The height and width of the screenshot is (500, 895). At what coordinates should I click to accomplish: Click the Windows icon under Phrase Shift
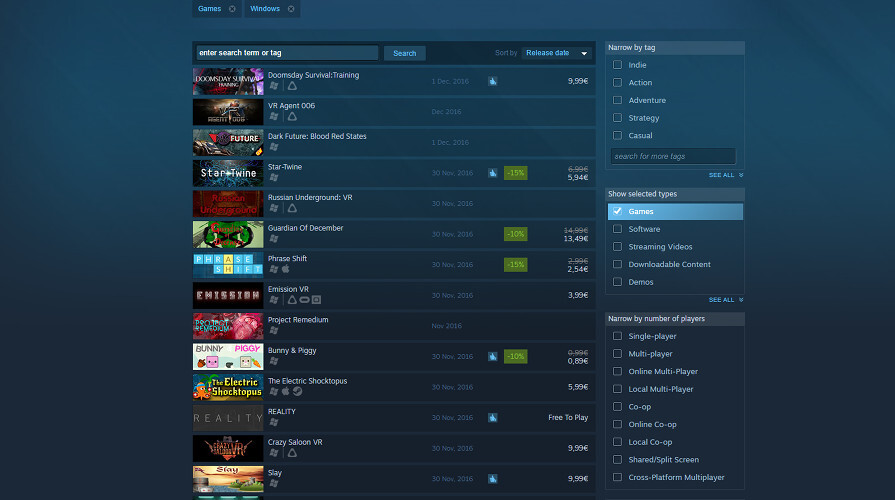[x=274, y=269]
